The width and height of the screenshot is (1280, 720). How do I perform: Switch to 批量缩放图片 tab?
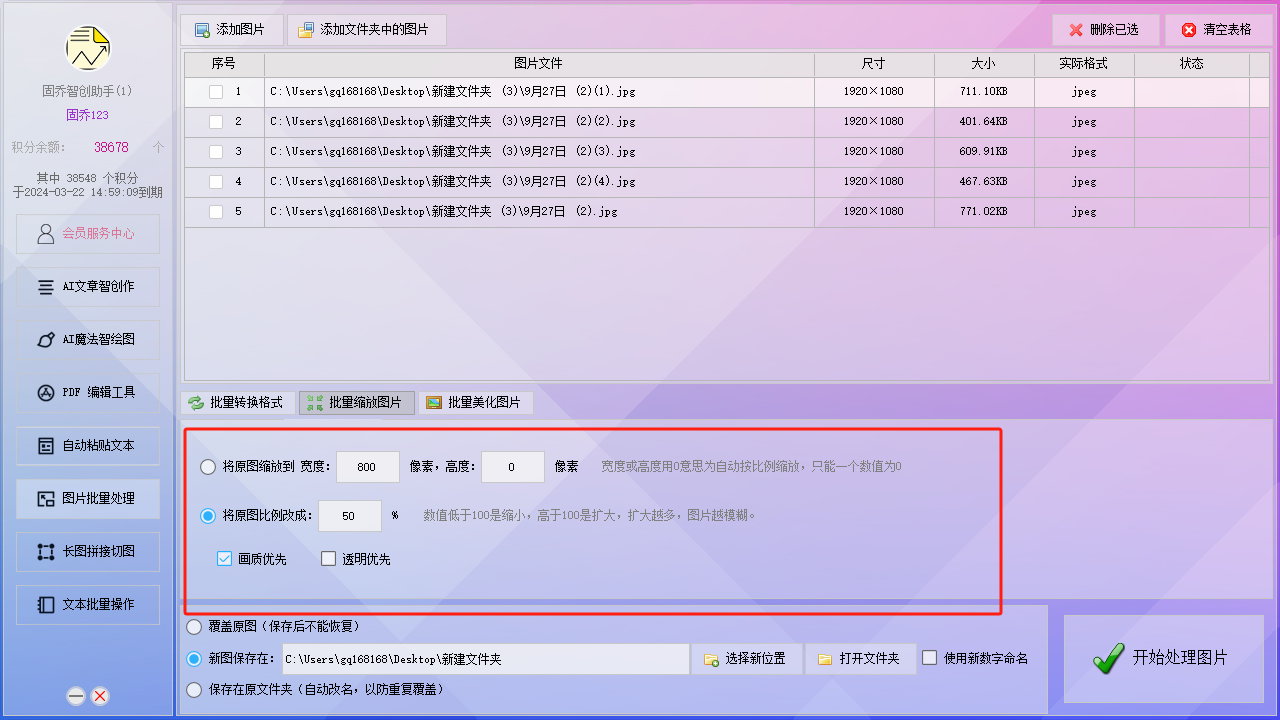pyautogui.click(x=356, y=403)
